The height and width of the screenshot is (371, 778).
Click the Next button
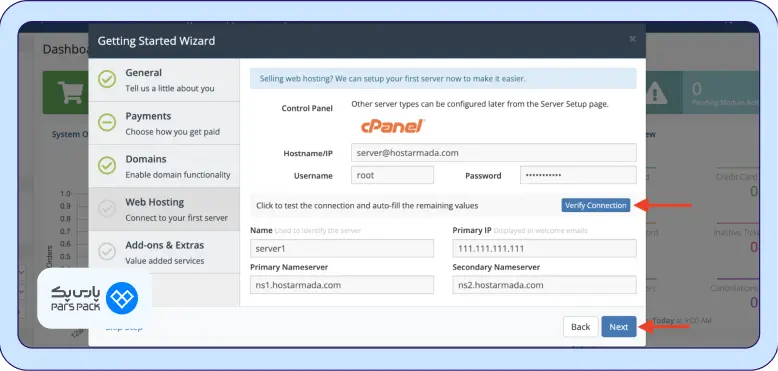[619, 327]
